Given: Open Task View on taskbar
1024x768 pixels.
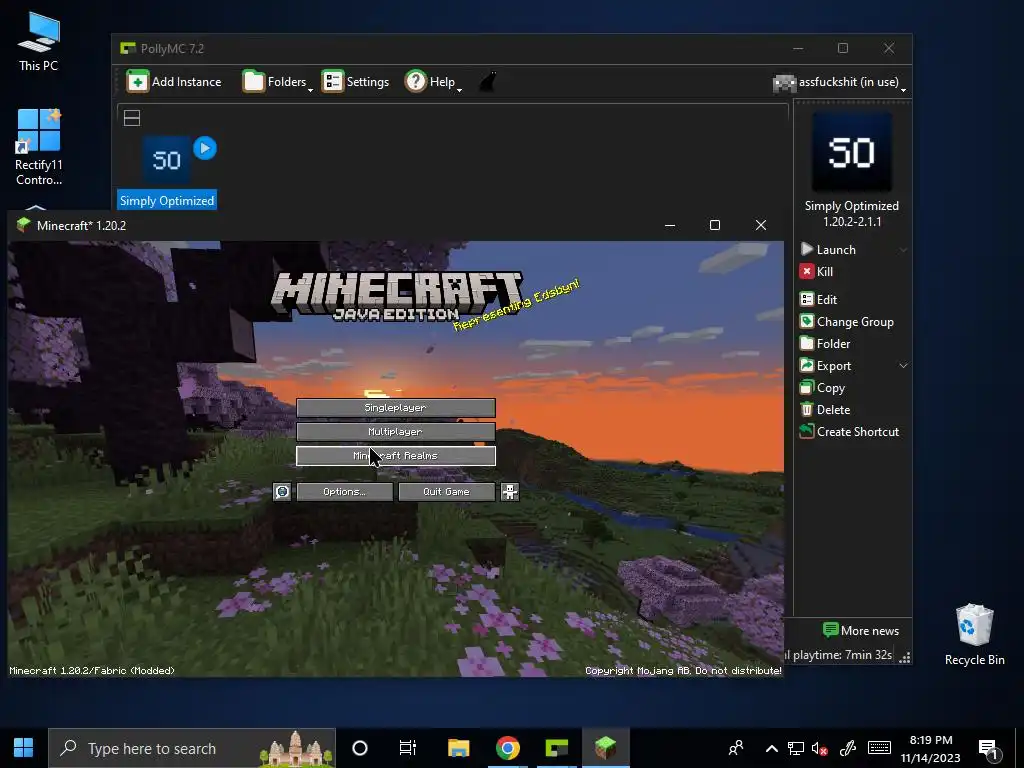Looking at the screenshot, I should click(408, 748).
